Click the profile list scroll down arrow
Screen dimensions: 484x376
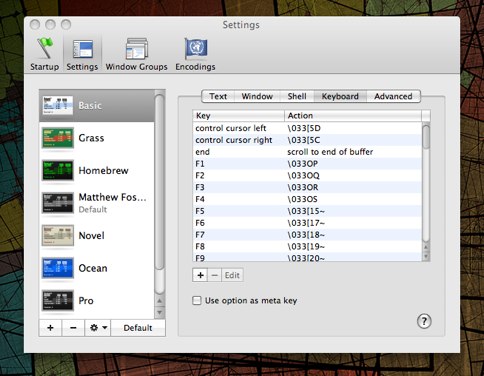tap(160, 312)
